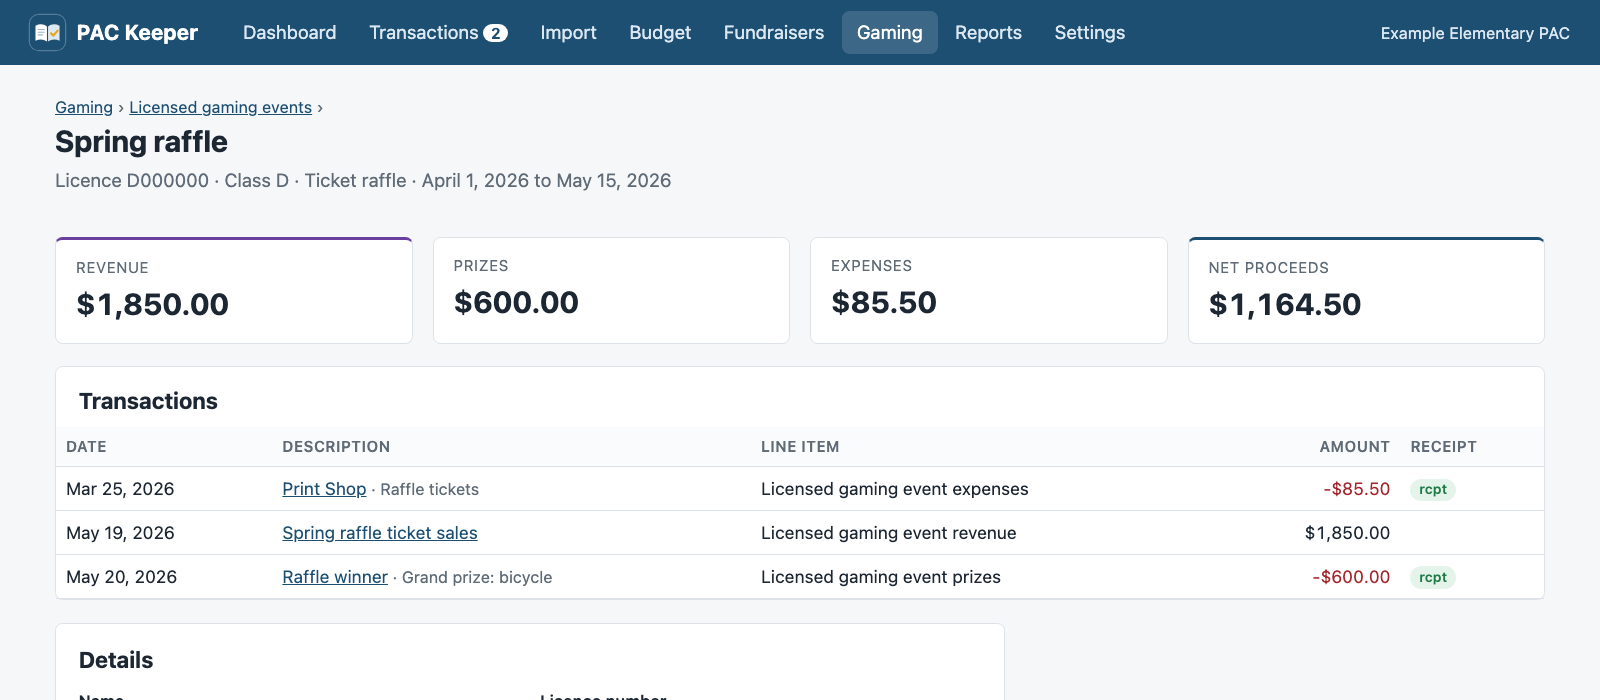Click the May 19, 2026 date cell
Image resolution: width=1600 pixels, height=700 pixels.
pyautogui.click(x=120, y=533)
